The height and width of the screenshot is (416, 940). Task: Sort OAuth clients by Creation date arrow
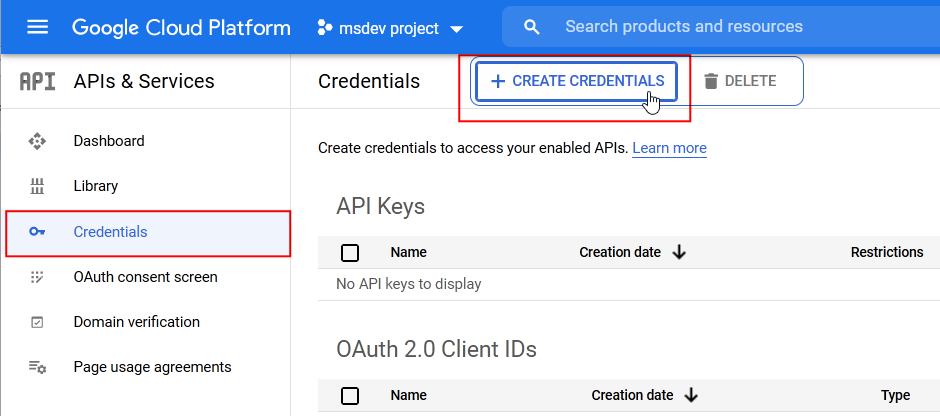[691, 396]
